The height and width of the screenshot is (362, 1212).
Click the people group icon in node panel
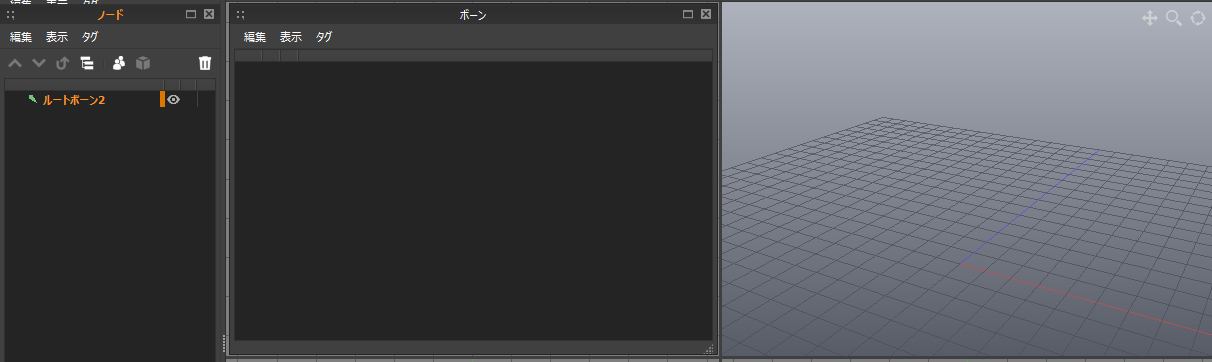pos(119,63)
